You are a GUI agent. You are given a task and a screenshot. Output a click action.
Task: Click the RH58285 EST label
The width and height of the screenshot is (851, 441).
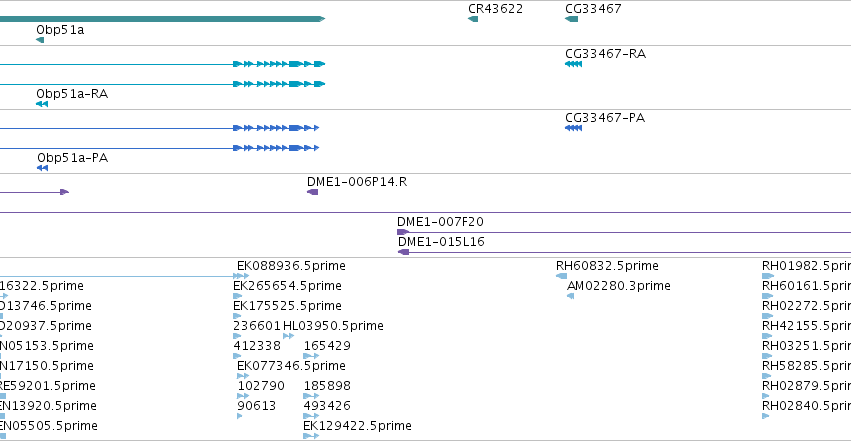tap(806, 366)
